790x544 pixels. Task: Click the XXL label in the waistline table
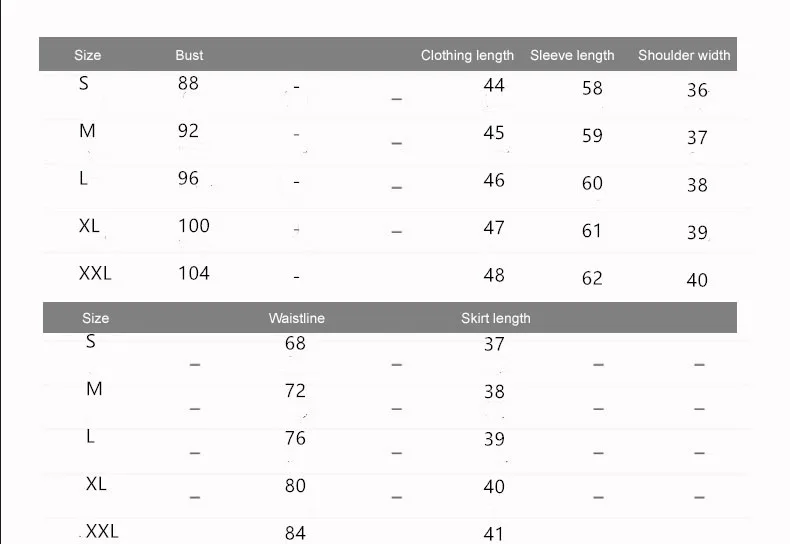[102, 531]
